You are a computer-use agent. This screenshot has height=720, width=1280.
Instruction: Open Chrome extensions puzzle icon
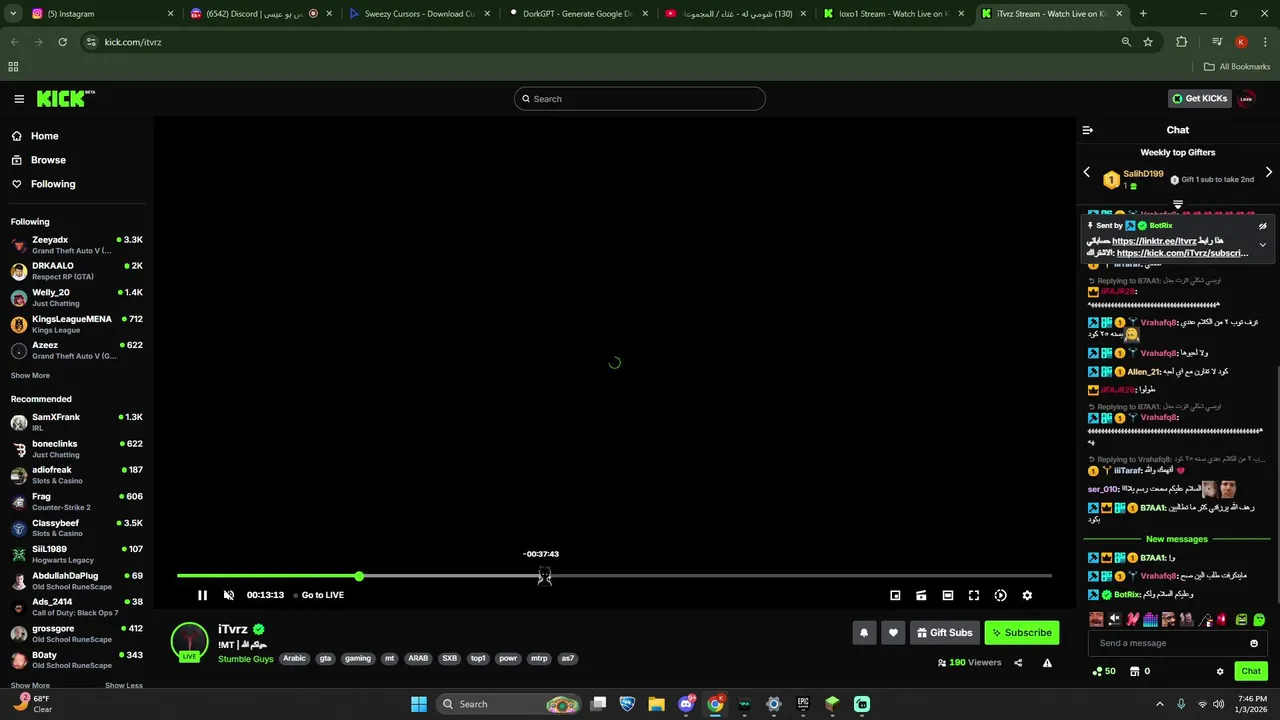tap(1182, 42)
